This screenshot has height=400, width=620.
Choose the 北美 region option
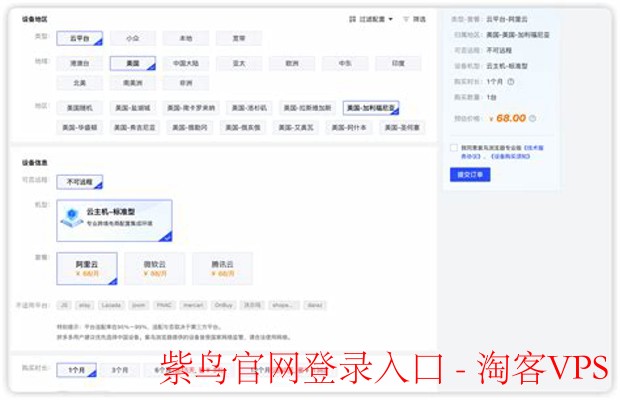79,83
